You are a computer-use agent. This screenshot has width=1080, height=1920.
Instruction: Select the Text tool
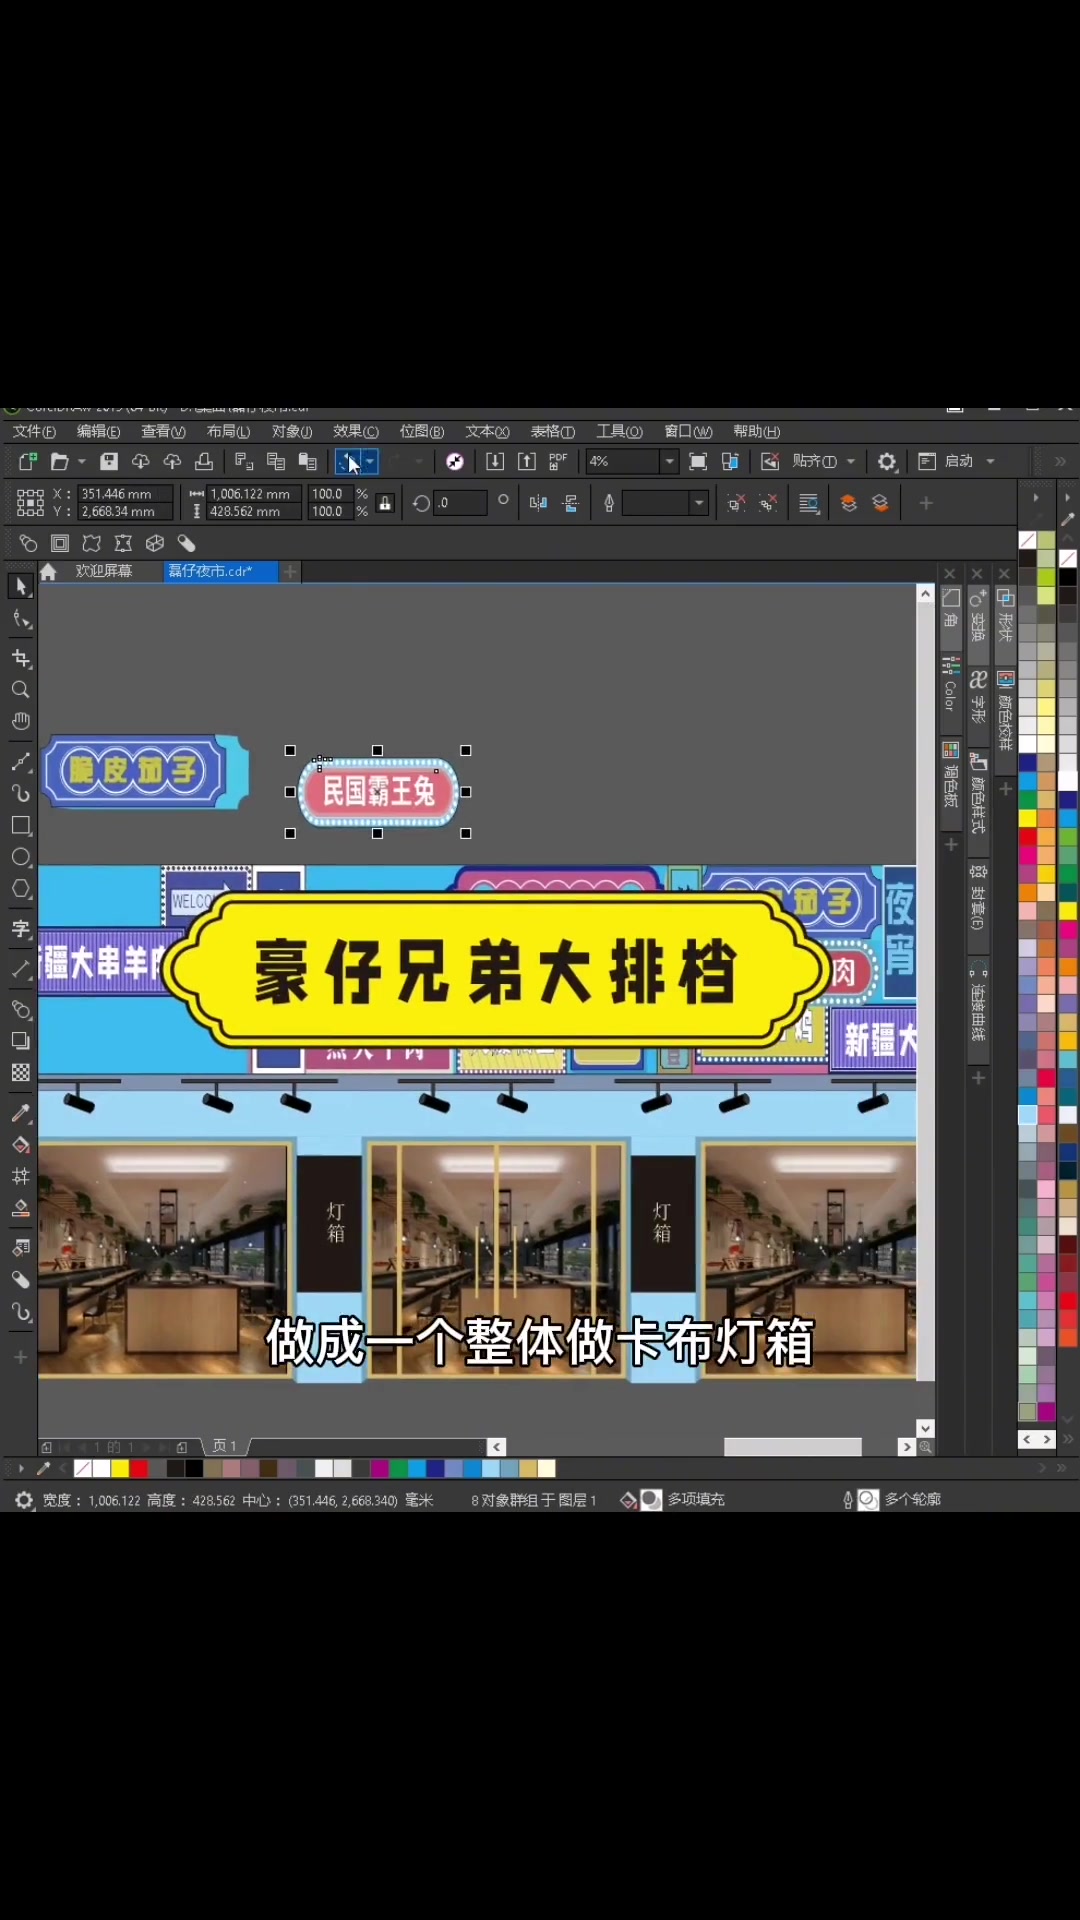21,929
